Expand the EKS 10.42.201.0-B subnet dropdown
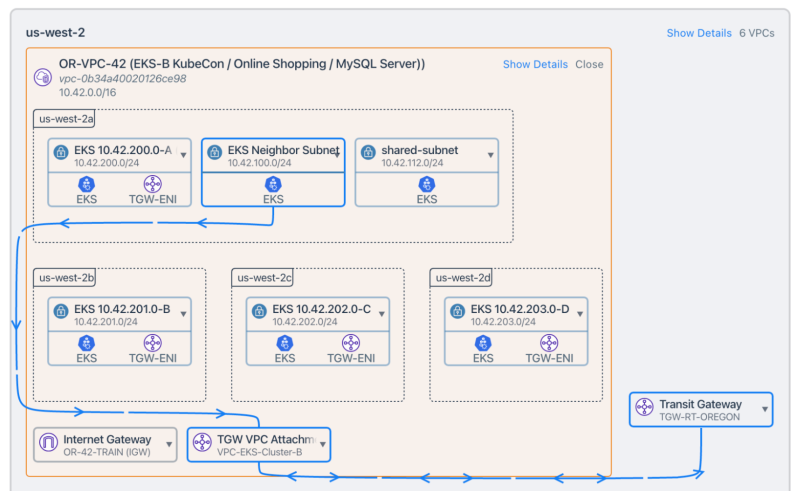The image size is (800, 491). pos(183,314)
